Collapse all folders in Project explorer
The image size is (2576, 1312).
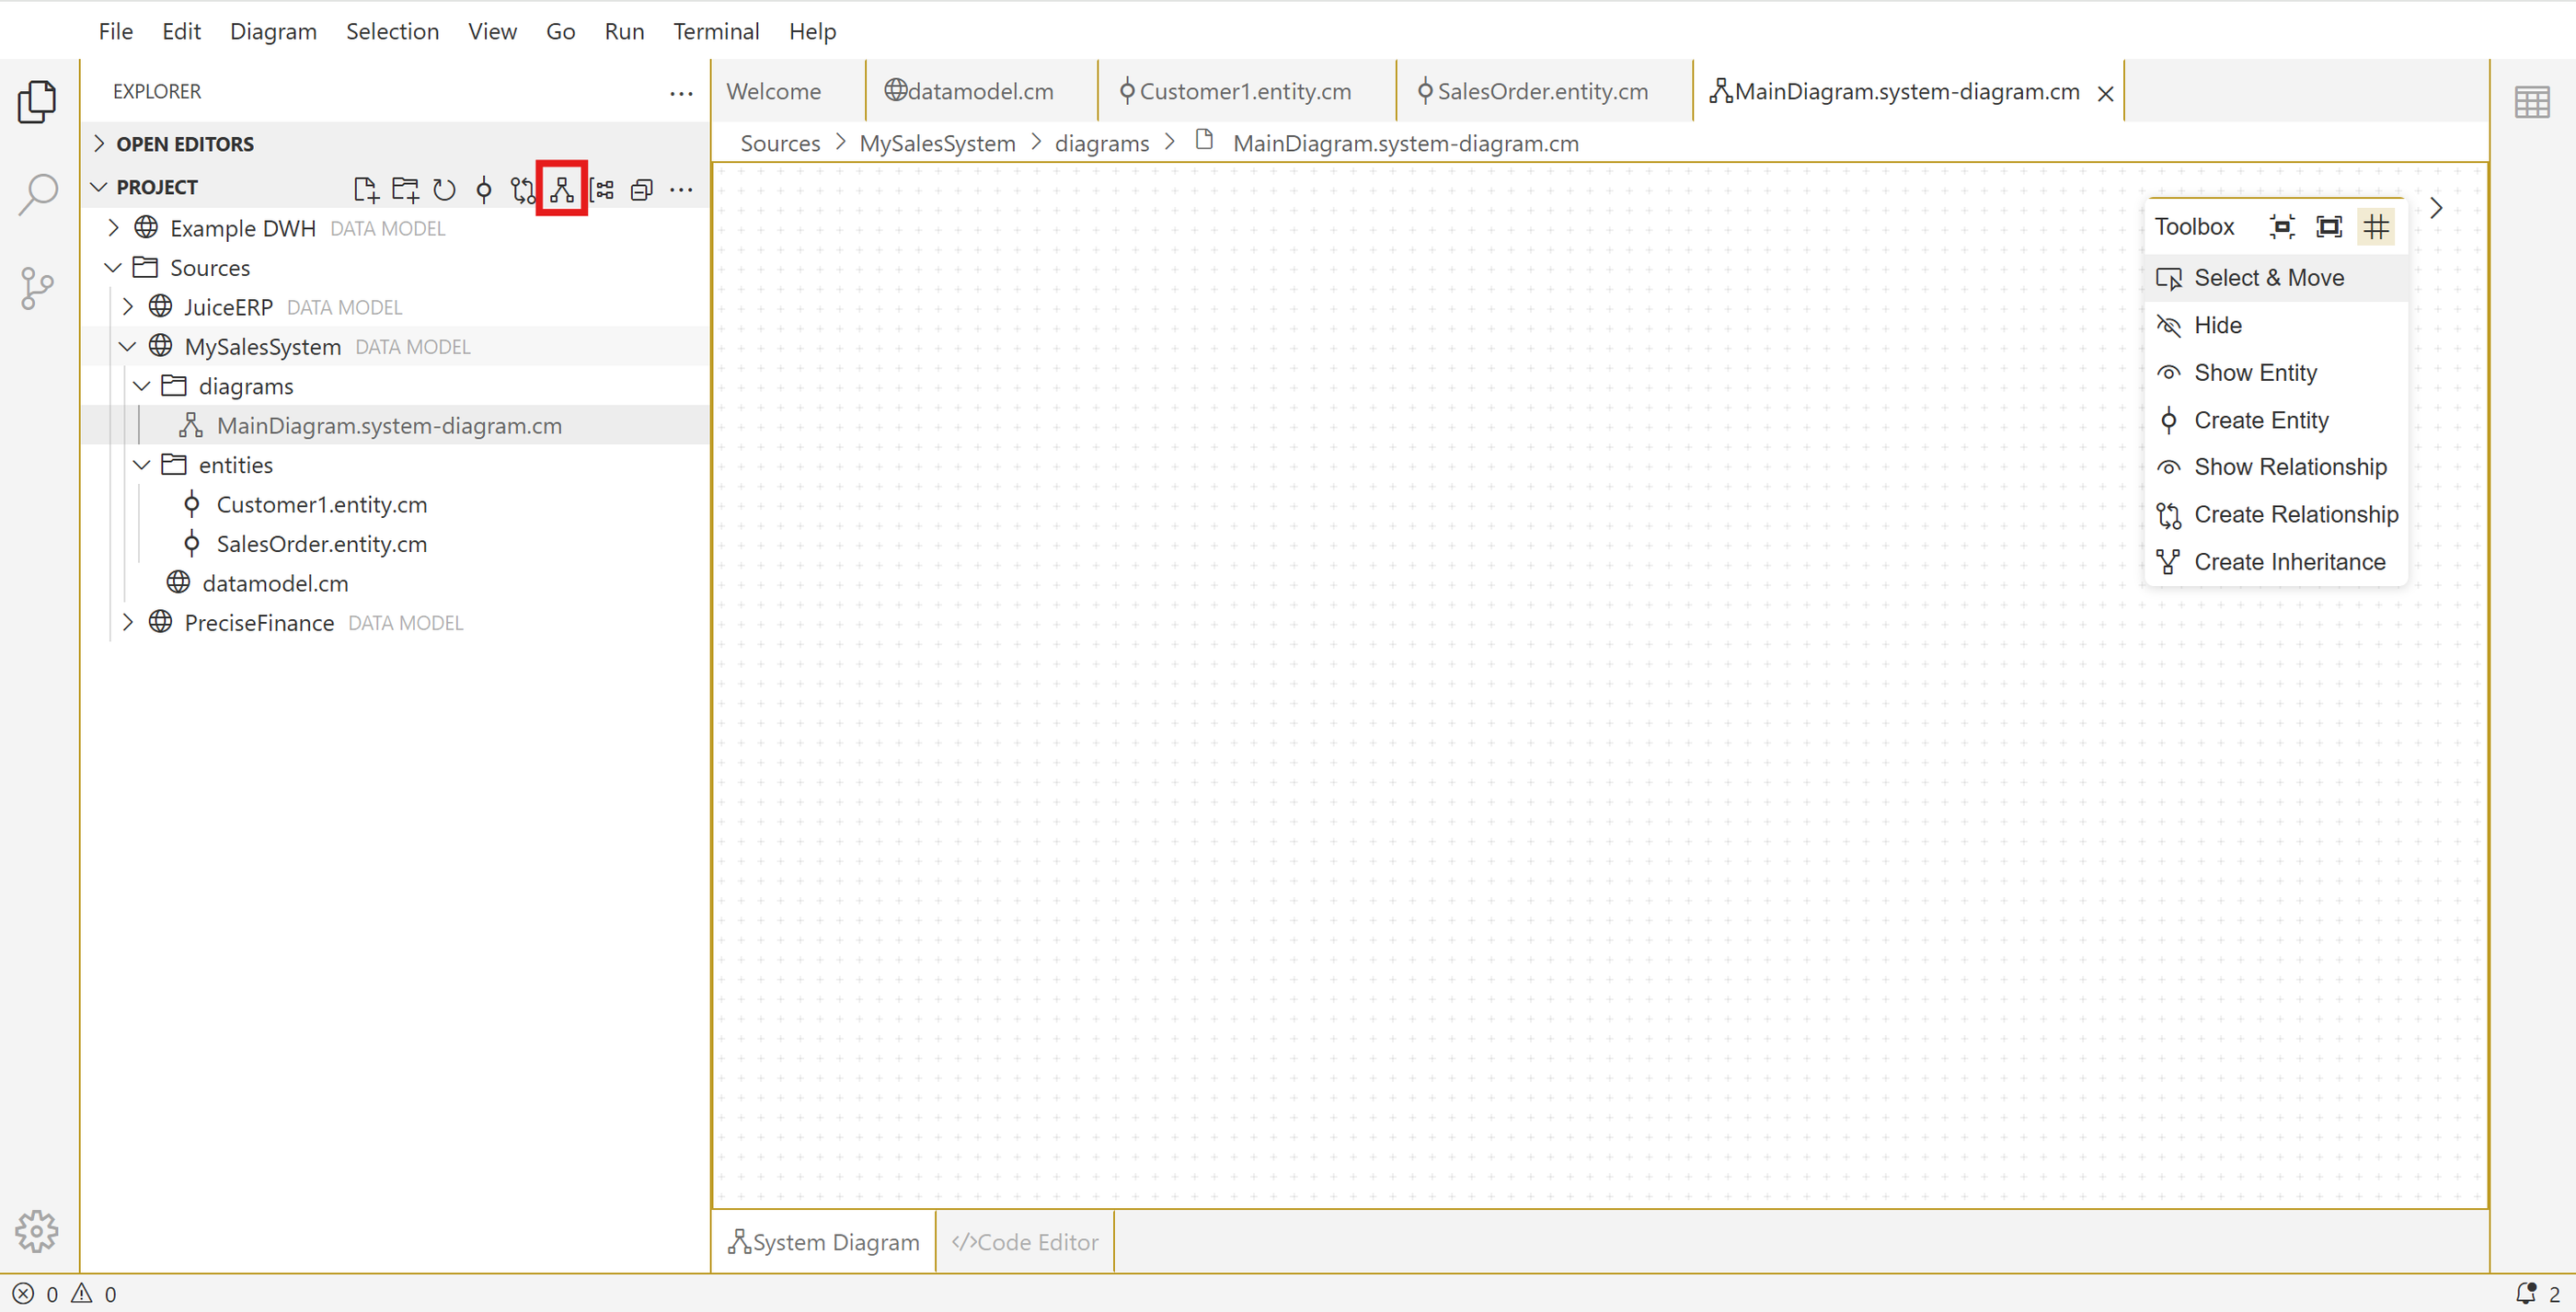pos(642,189)
